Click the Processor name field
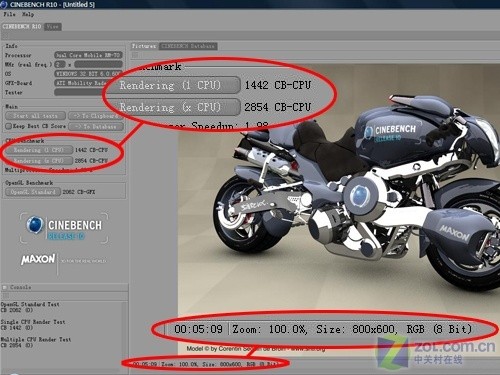The height and width of the screenshot is (375, 500). pos(88,55)
